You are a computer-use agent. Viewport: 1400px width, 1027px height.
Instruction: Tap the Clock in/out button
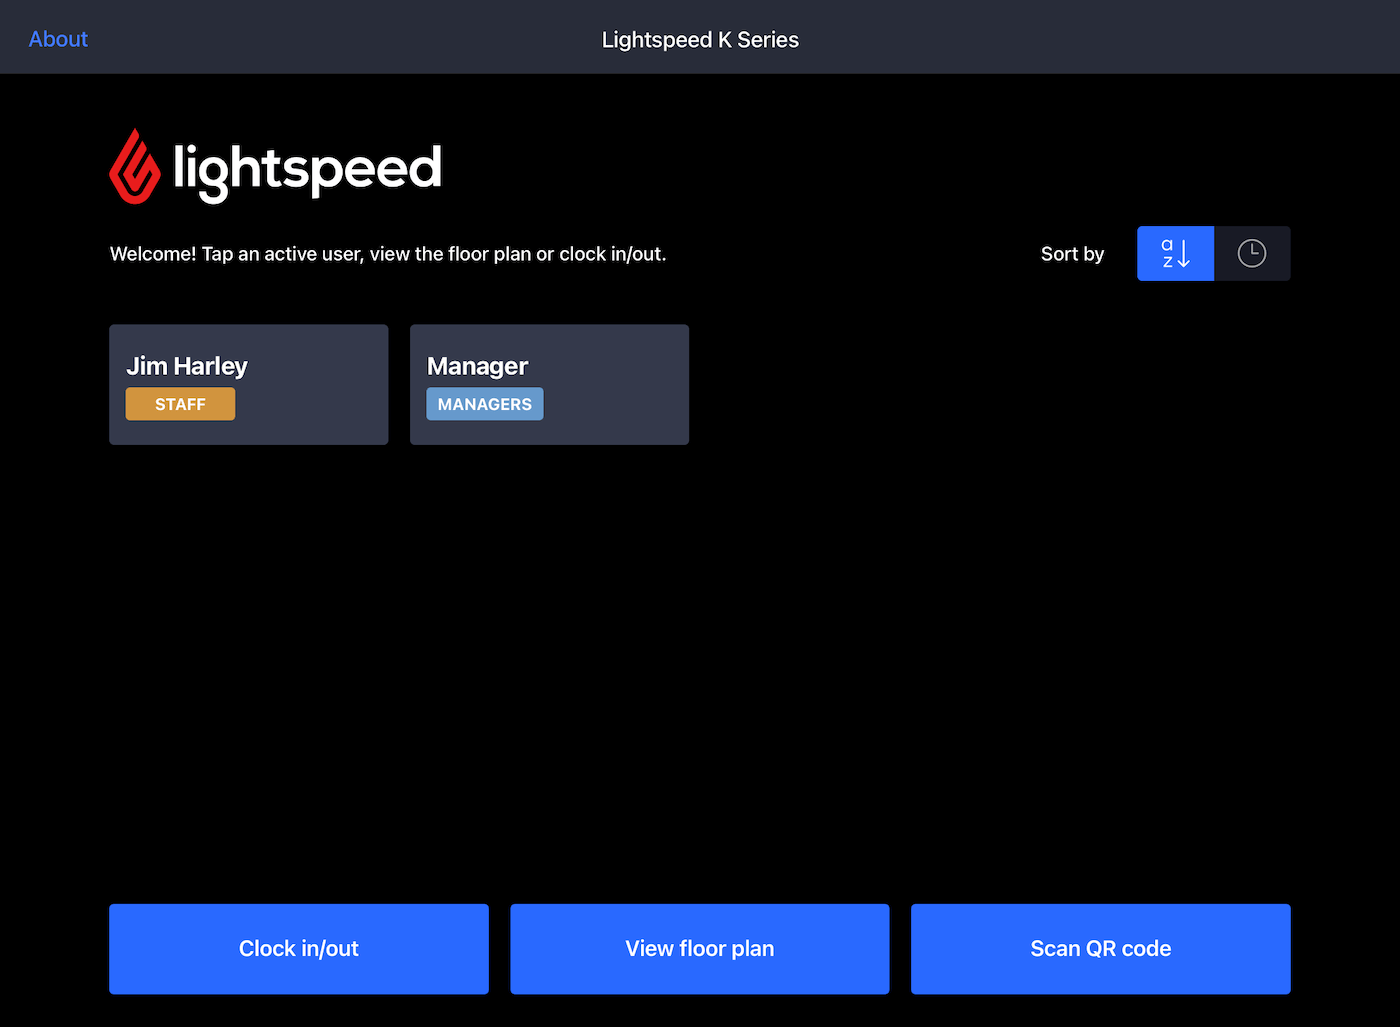pos(298,948)
